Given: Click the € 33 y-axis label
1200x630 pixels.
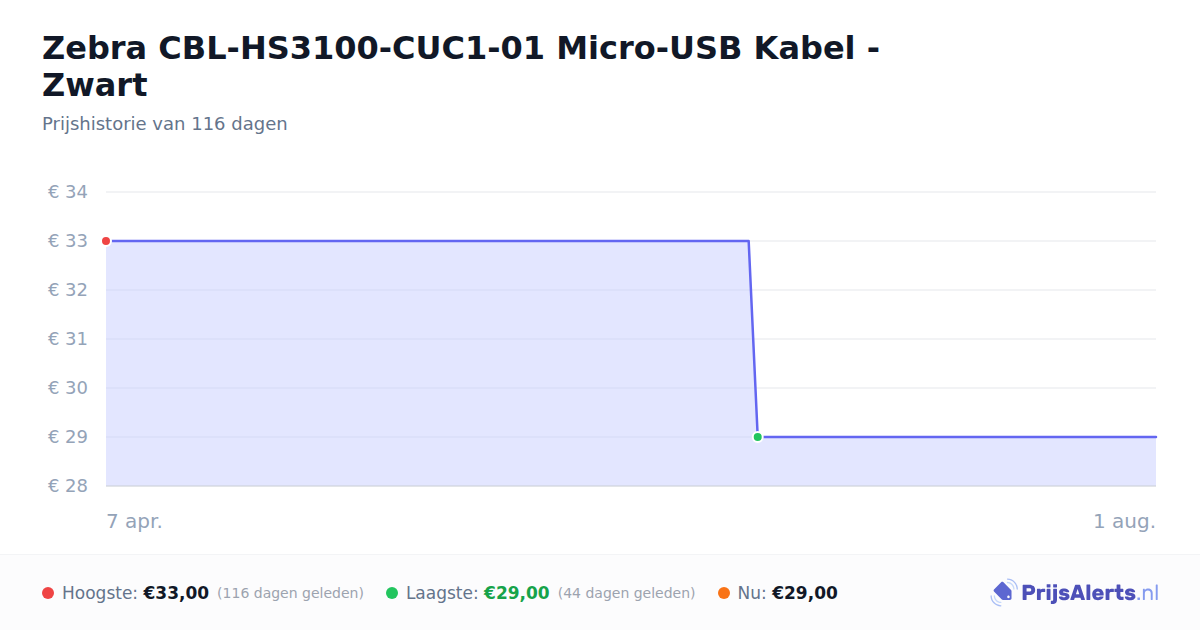Looking at the screenshot, I should (x=68, y=241).
